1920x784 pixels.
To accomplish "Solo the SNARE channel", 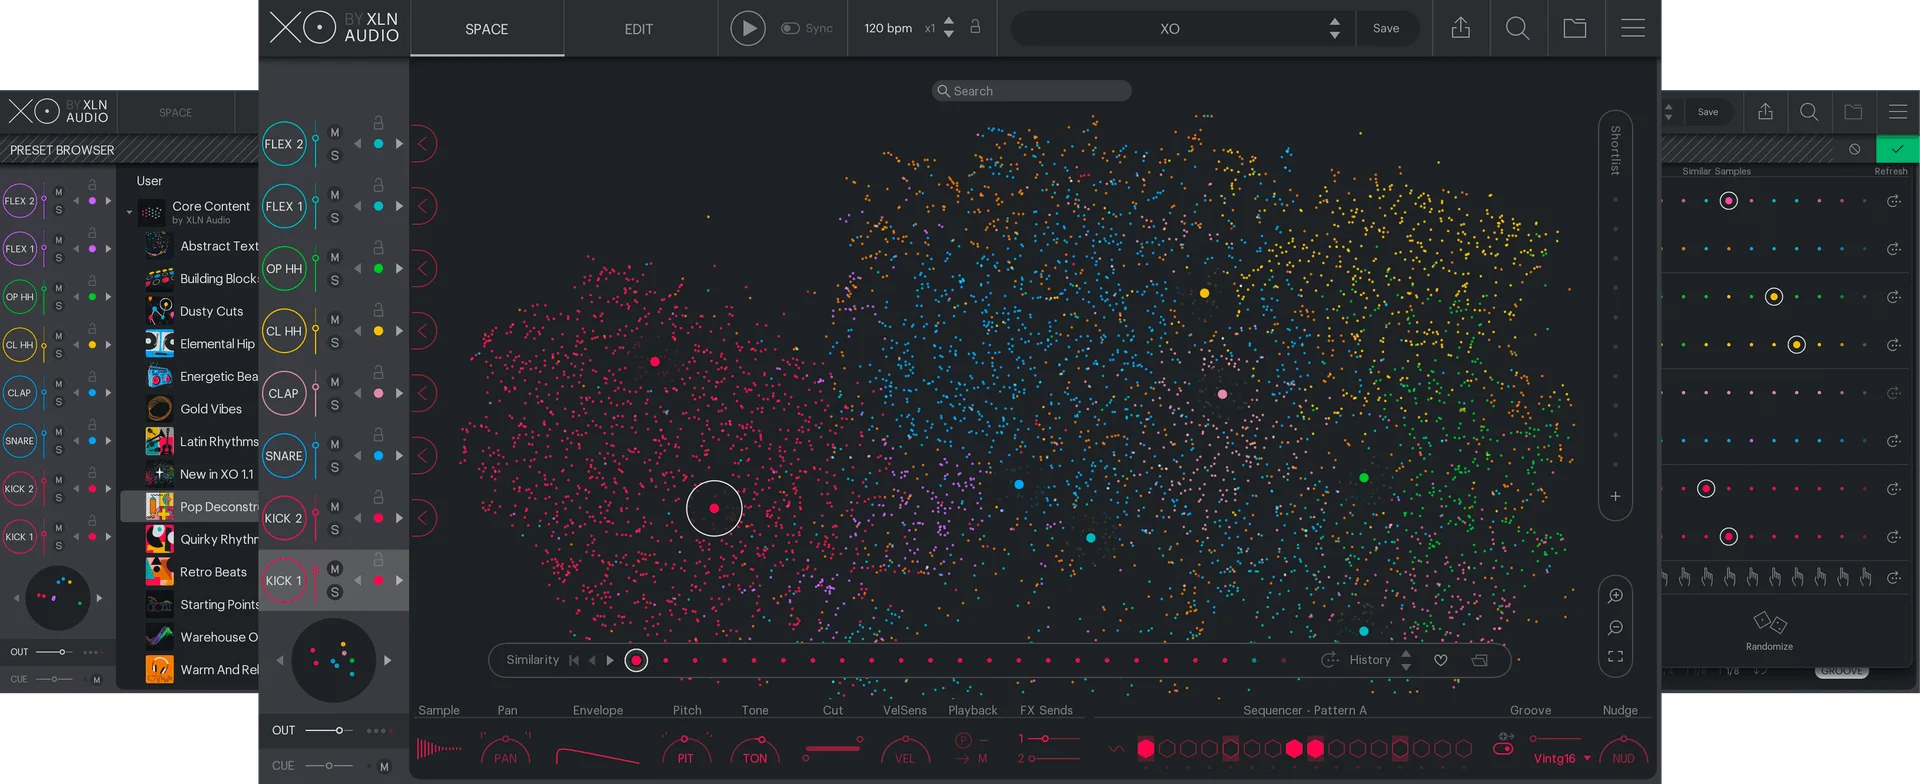I will click(335, 467).
